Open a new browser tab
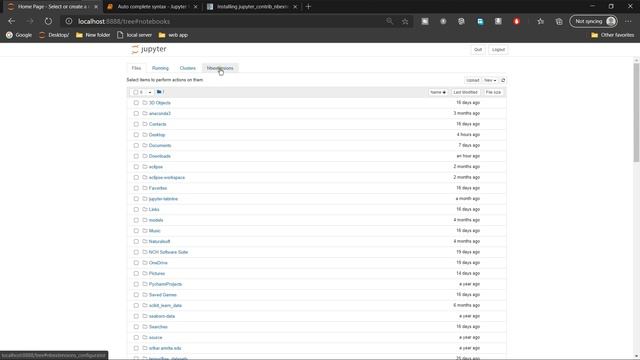This screenshot has height=360, width=640. tap(308, 7)
